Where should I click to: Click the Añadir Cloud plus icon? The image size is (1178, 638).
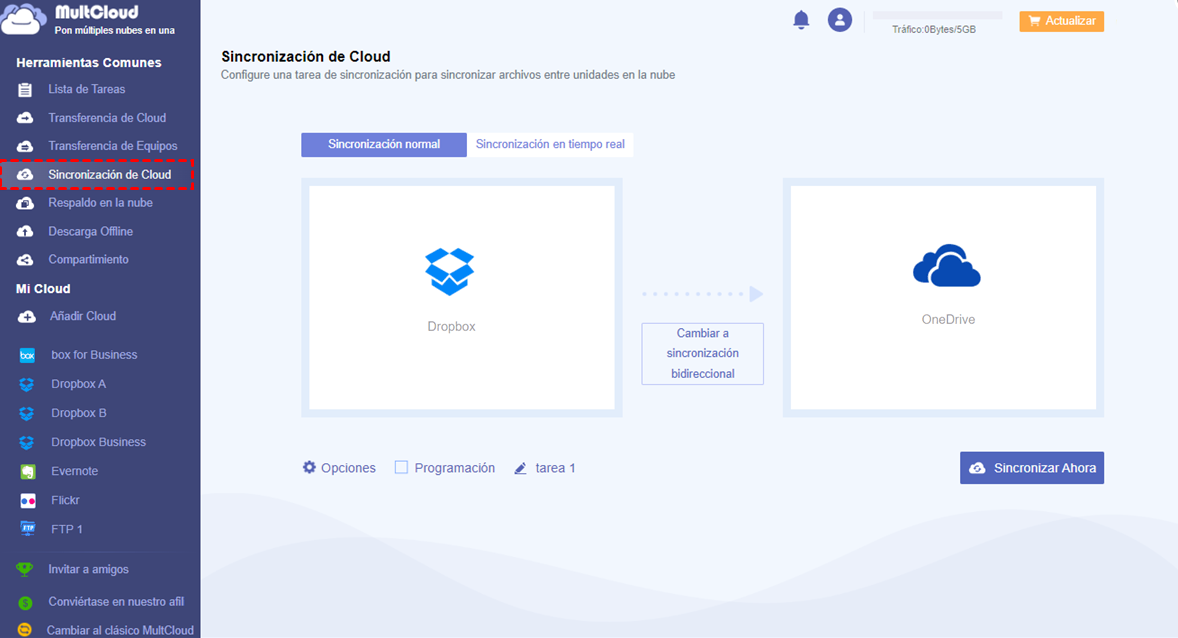click(26, 316)
